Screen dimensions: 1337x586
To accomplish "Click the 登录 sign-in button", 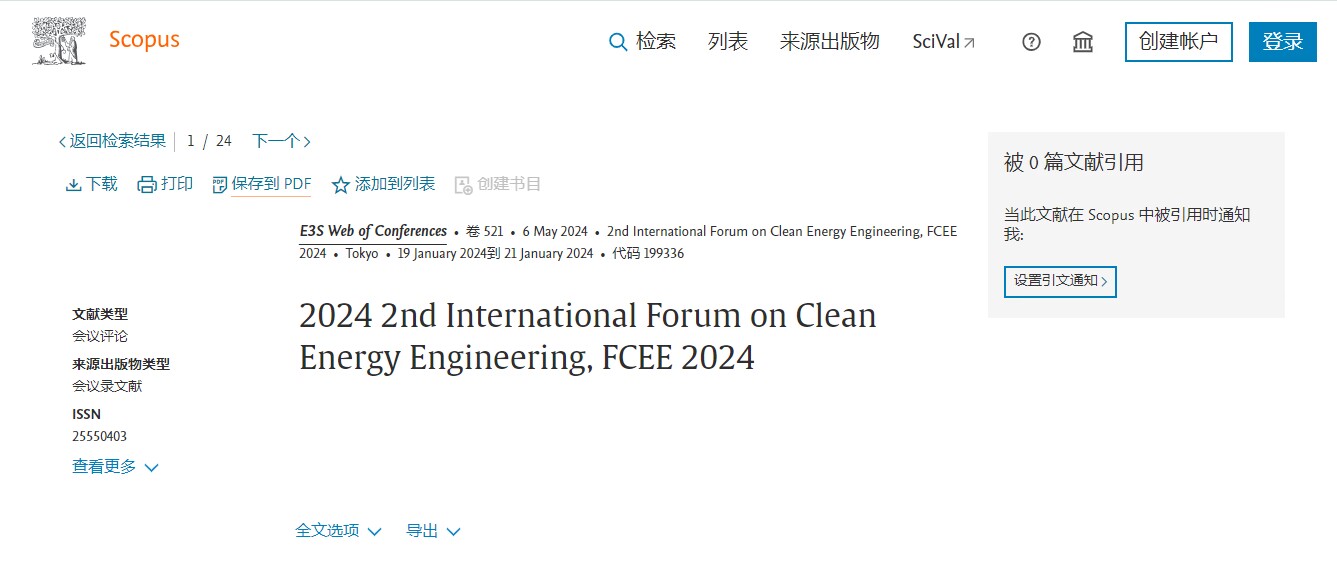I will click(x=1283, y=42).
